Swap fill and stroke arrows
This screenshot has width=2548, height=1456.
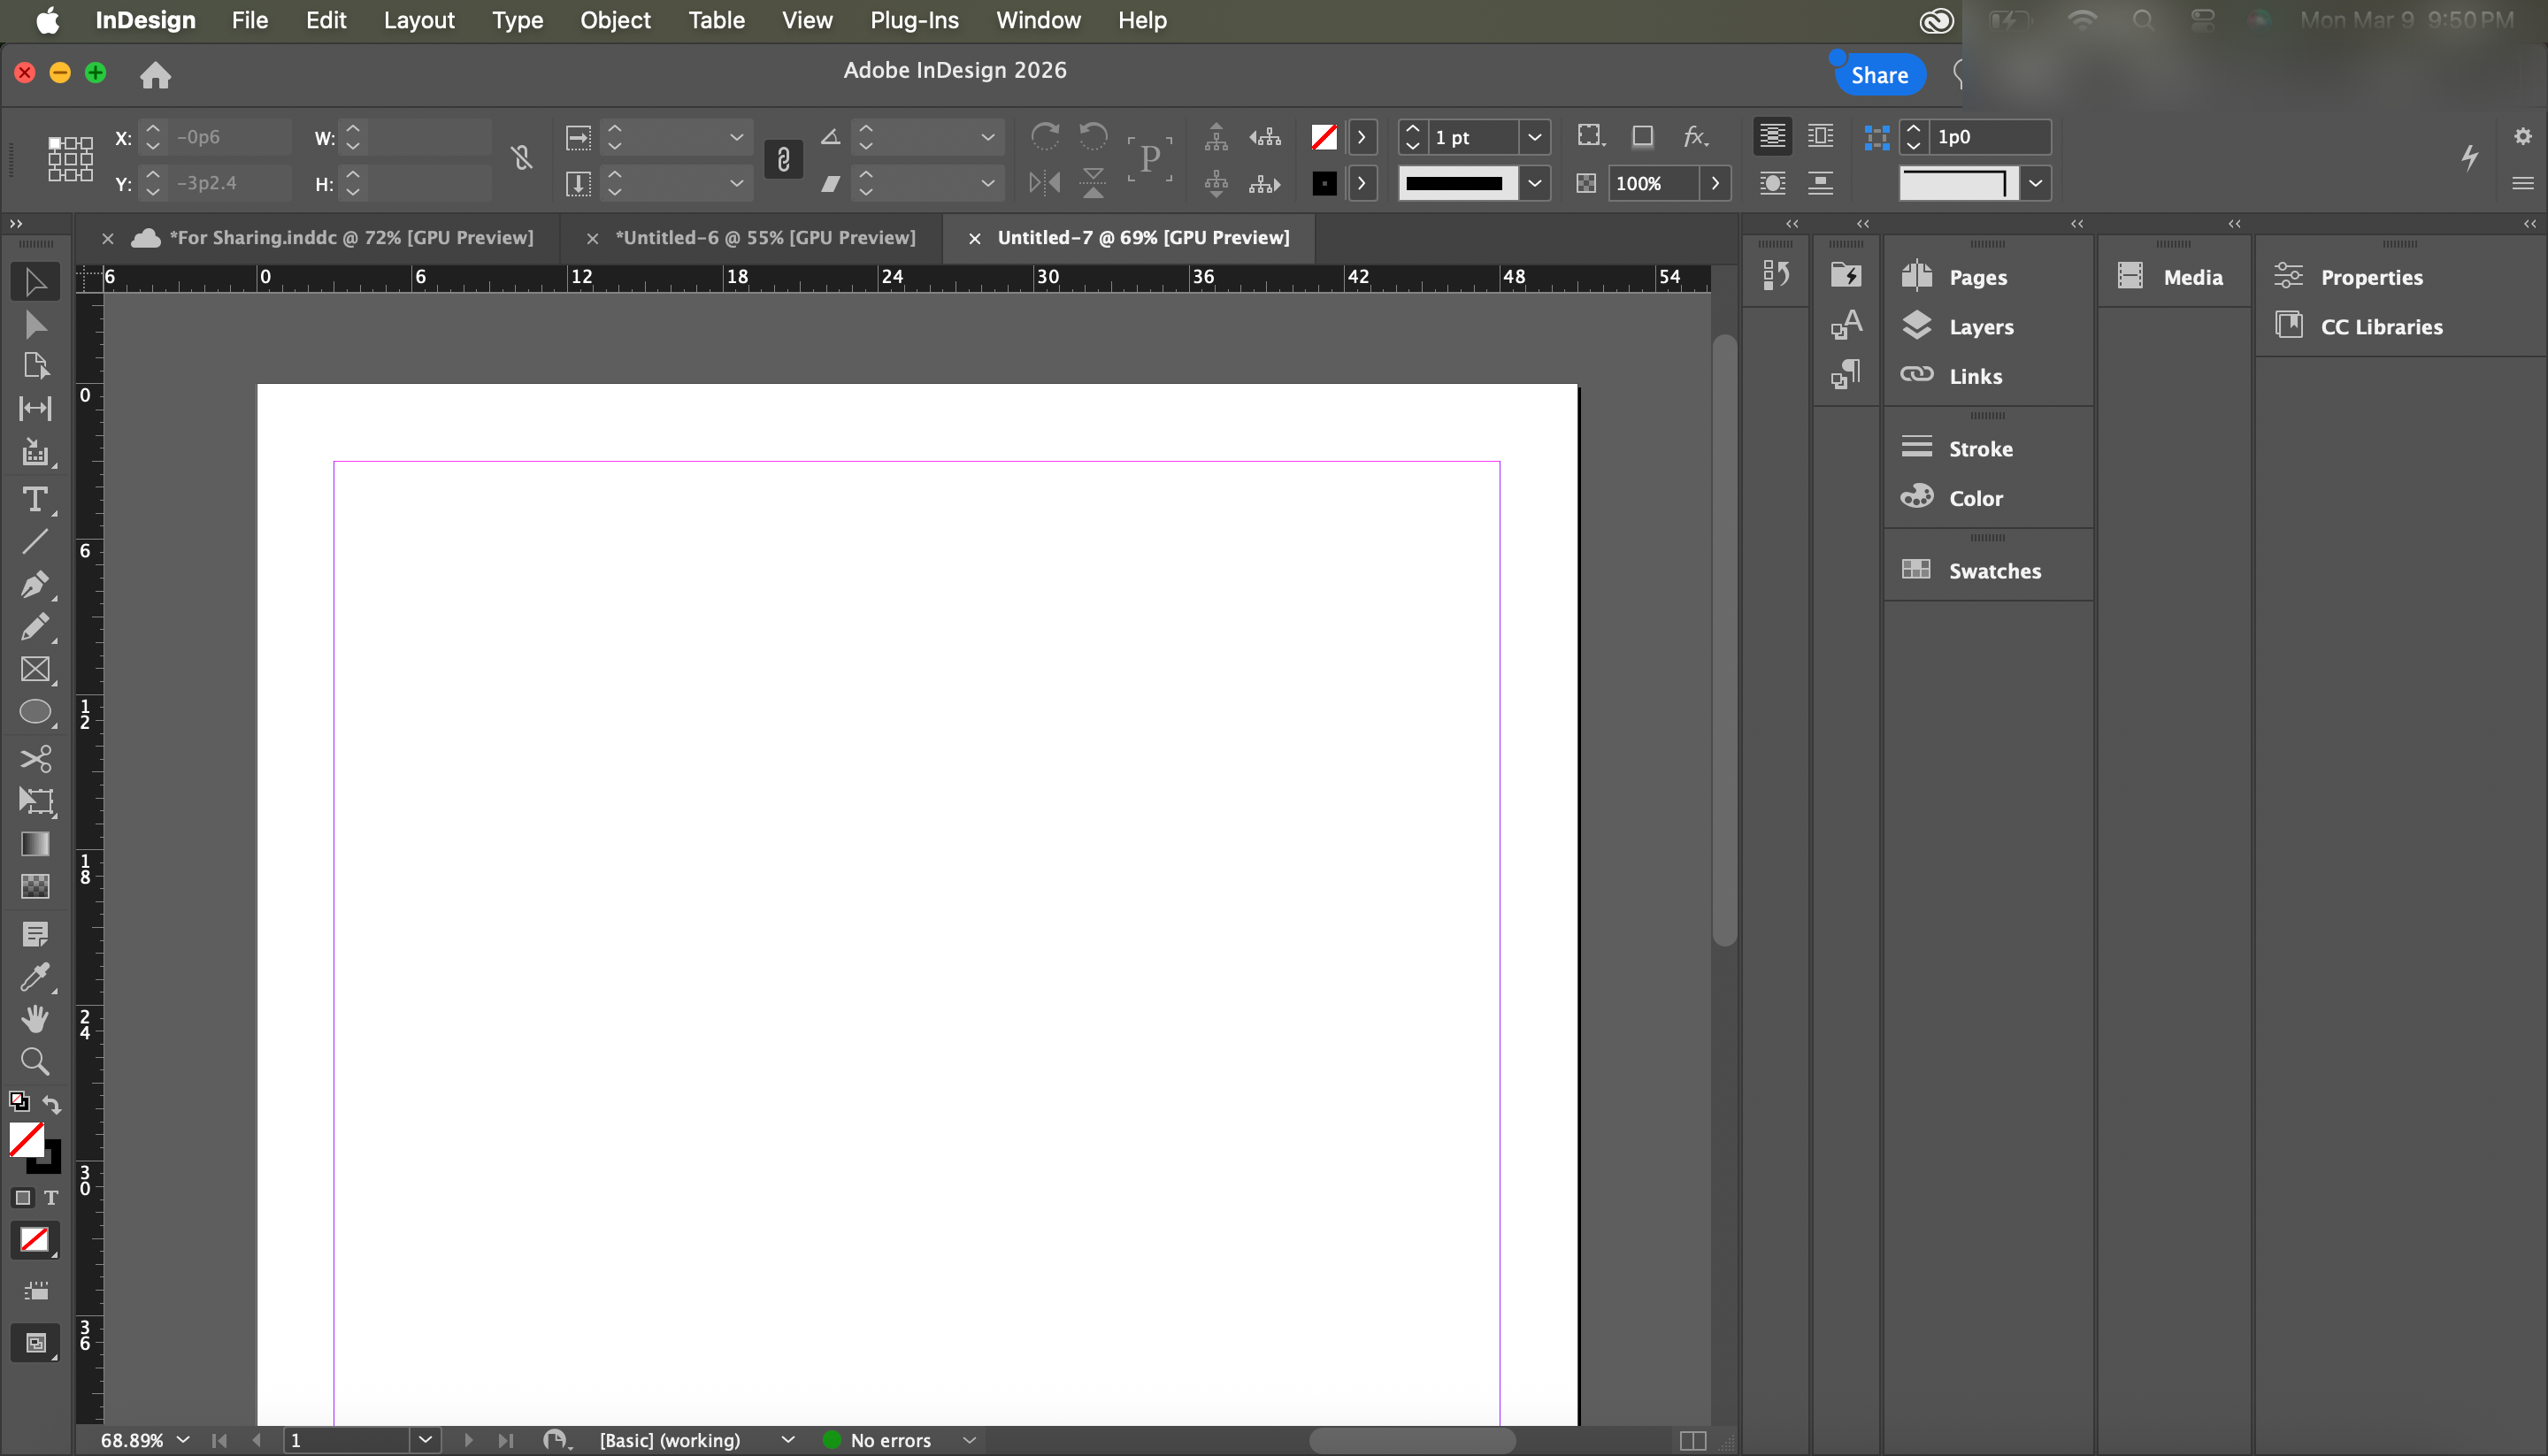52,1105
